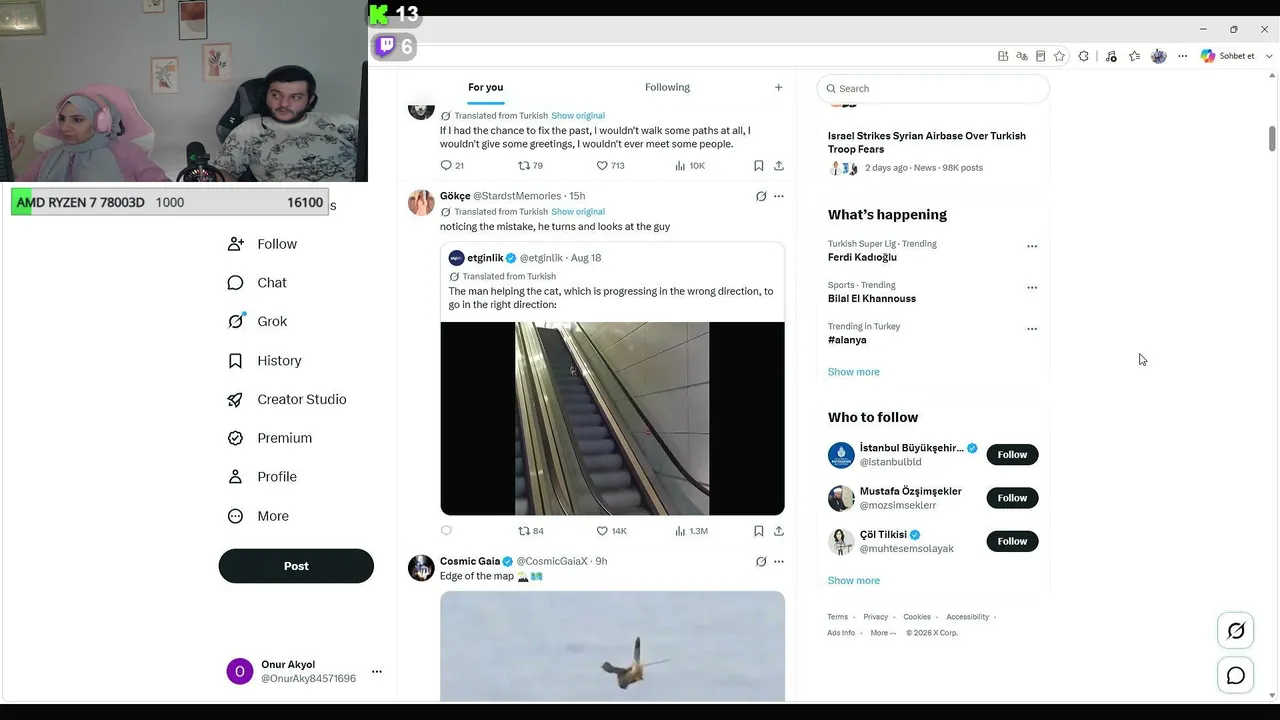Add a new timeline tab with plus
The image size is (1280, 720).
[778, 88]
